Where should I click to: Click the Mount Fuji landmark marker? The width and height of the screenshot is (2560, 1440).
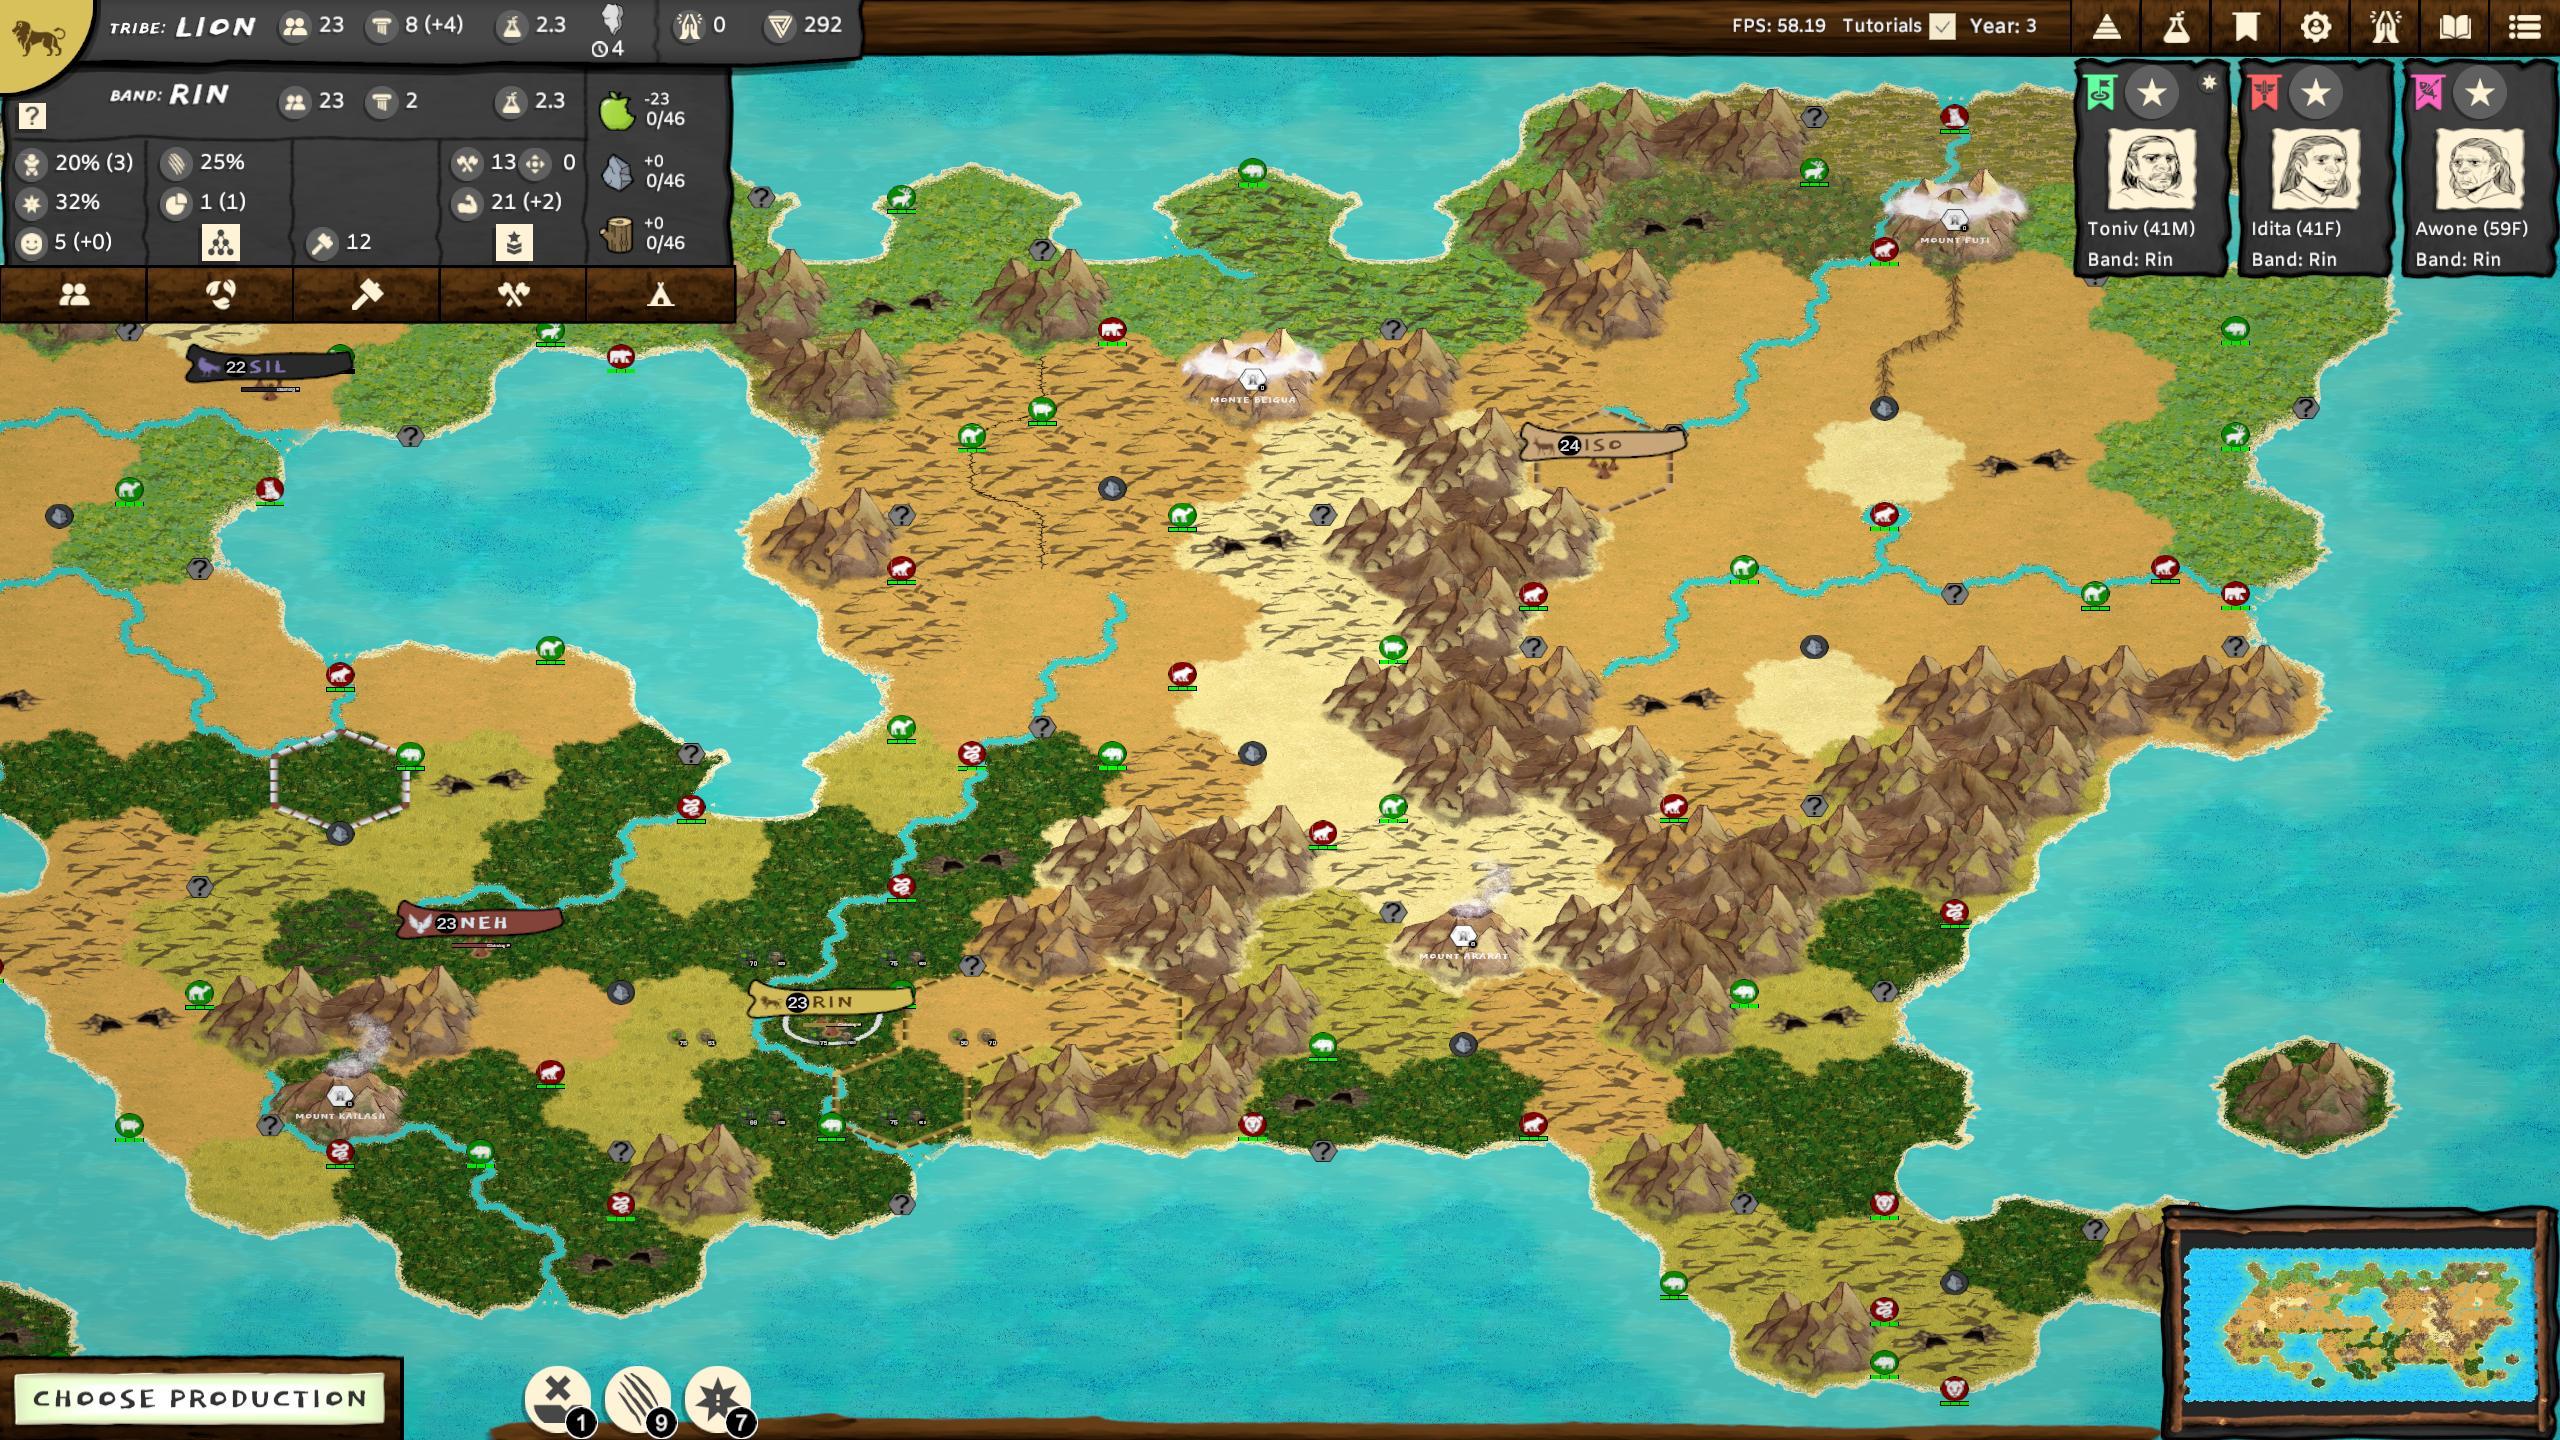pos(1954,219)
